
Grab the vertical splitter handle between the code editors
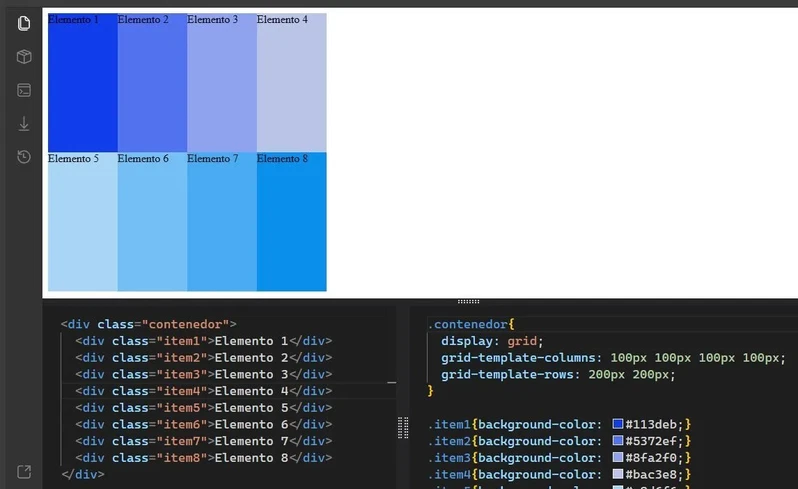click(x=403, y=427)
